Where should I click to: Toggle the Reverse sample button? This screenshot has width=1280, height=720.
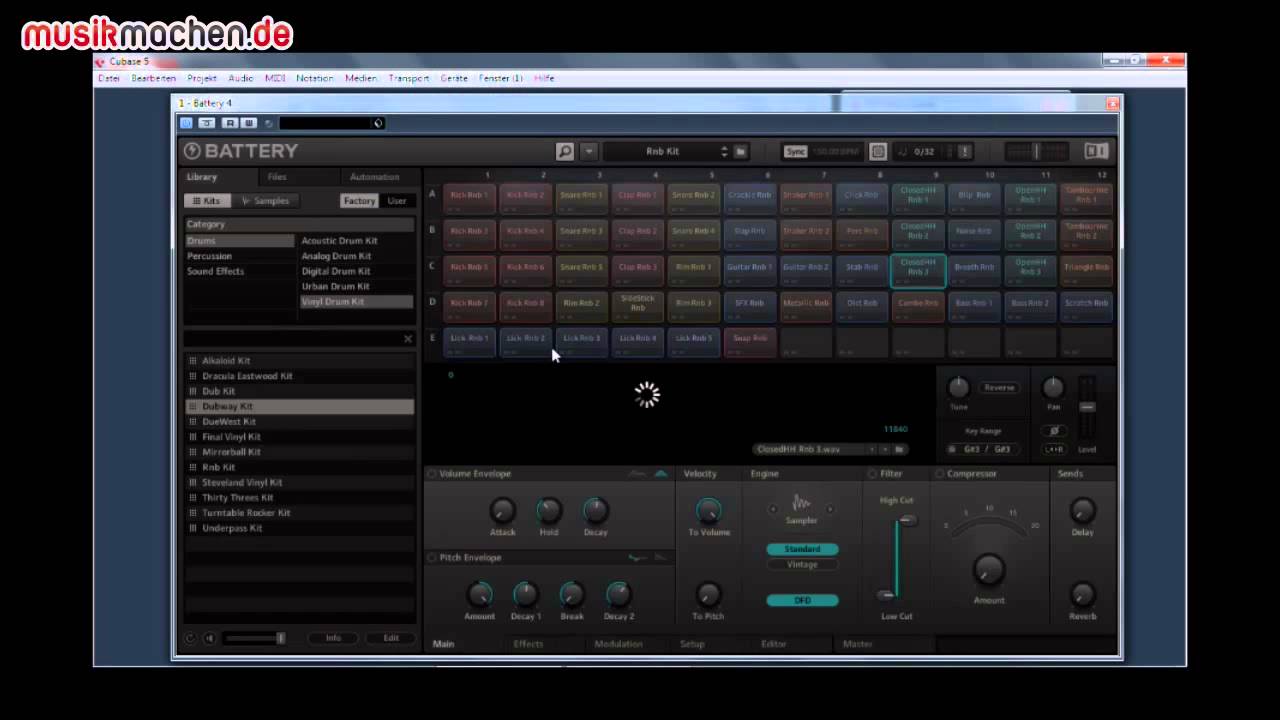[x=999, y=387]
